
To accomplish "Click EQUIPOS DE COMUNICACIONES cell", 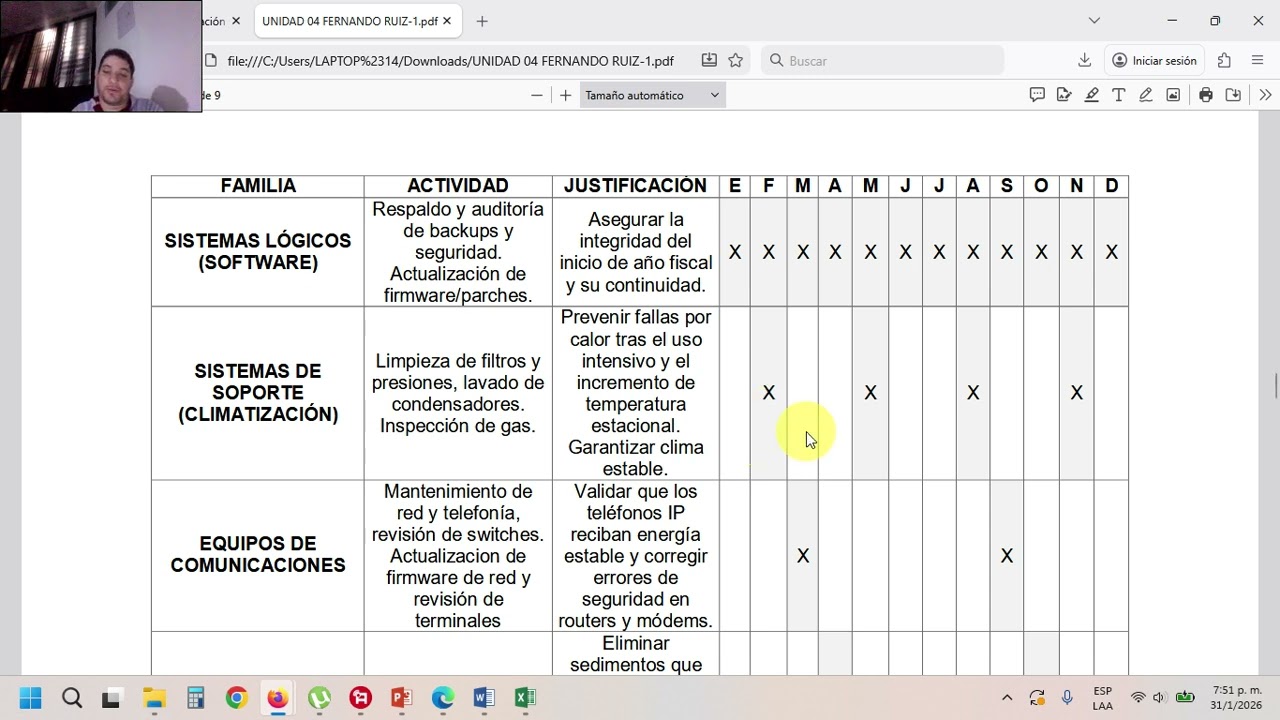I will pos(258,555).
